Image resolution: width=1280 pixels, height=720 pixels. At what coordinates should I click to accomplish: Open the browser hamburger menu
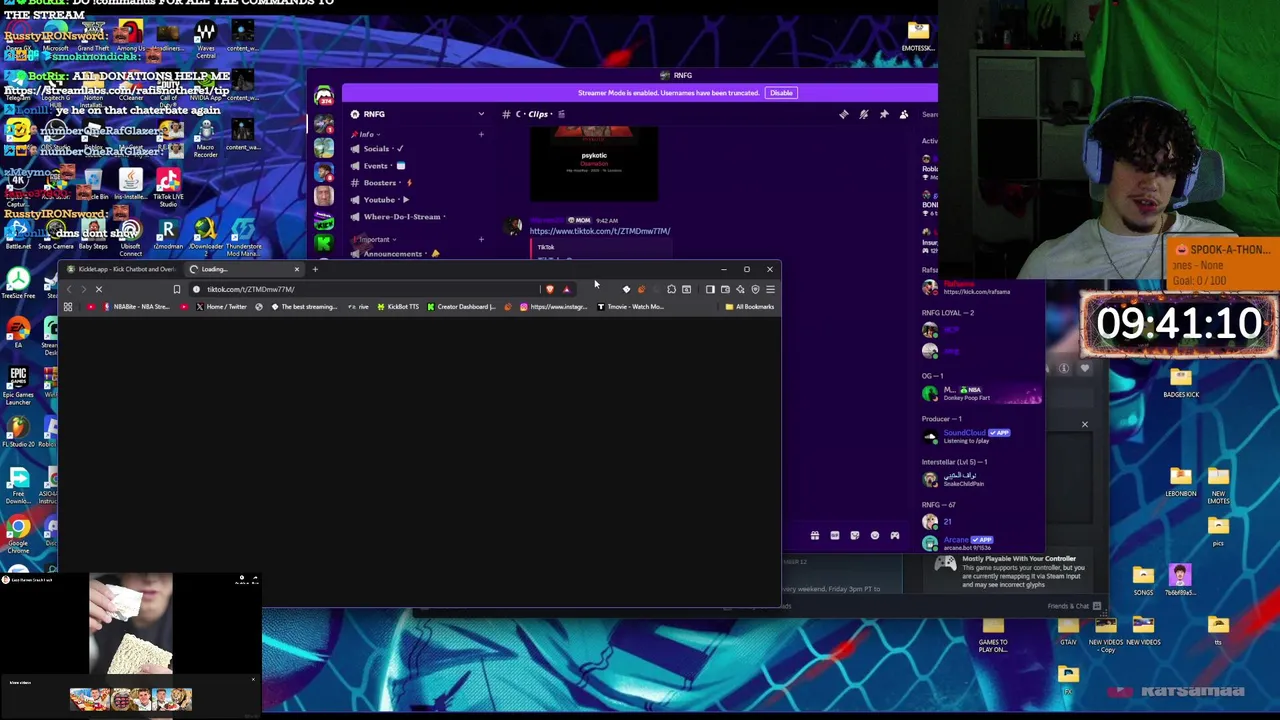click(770, 289)
